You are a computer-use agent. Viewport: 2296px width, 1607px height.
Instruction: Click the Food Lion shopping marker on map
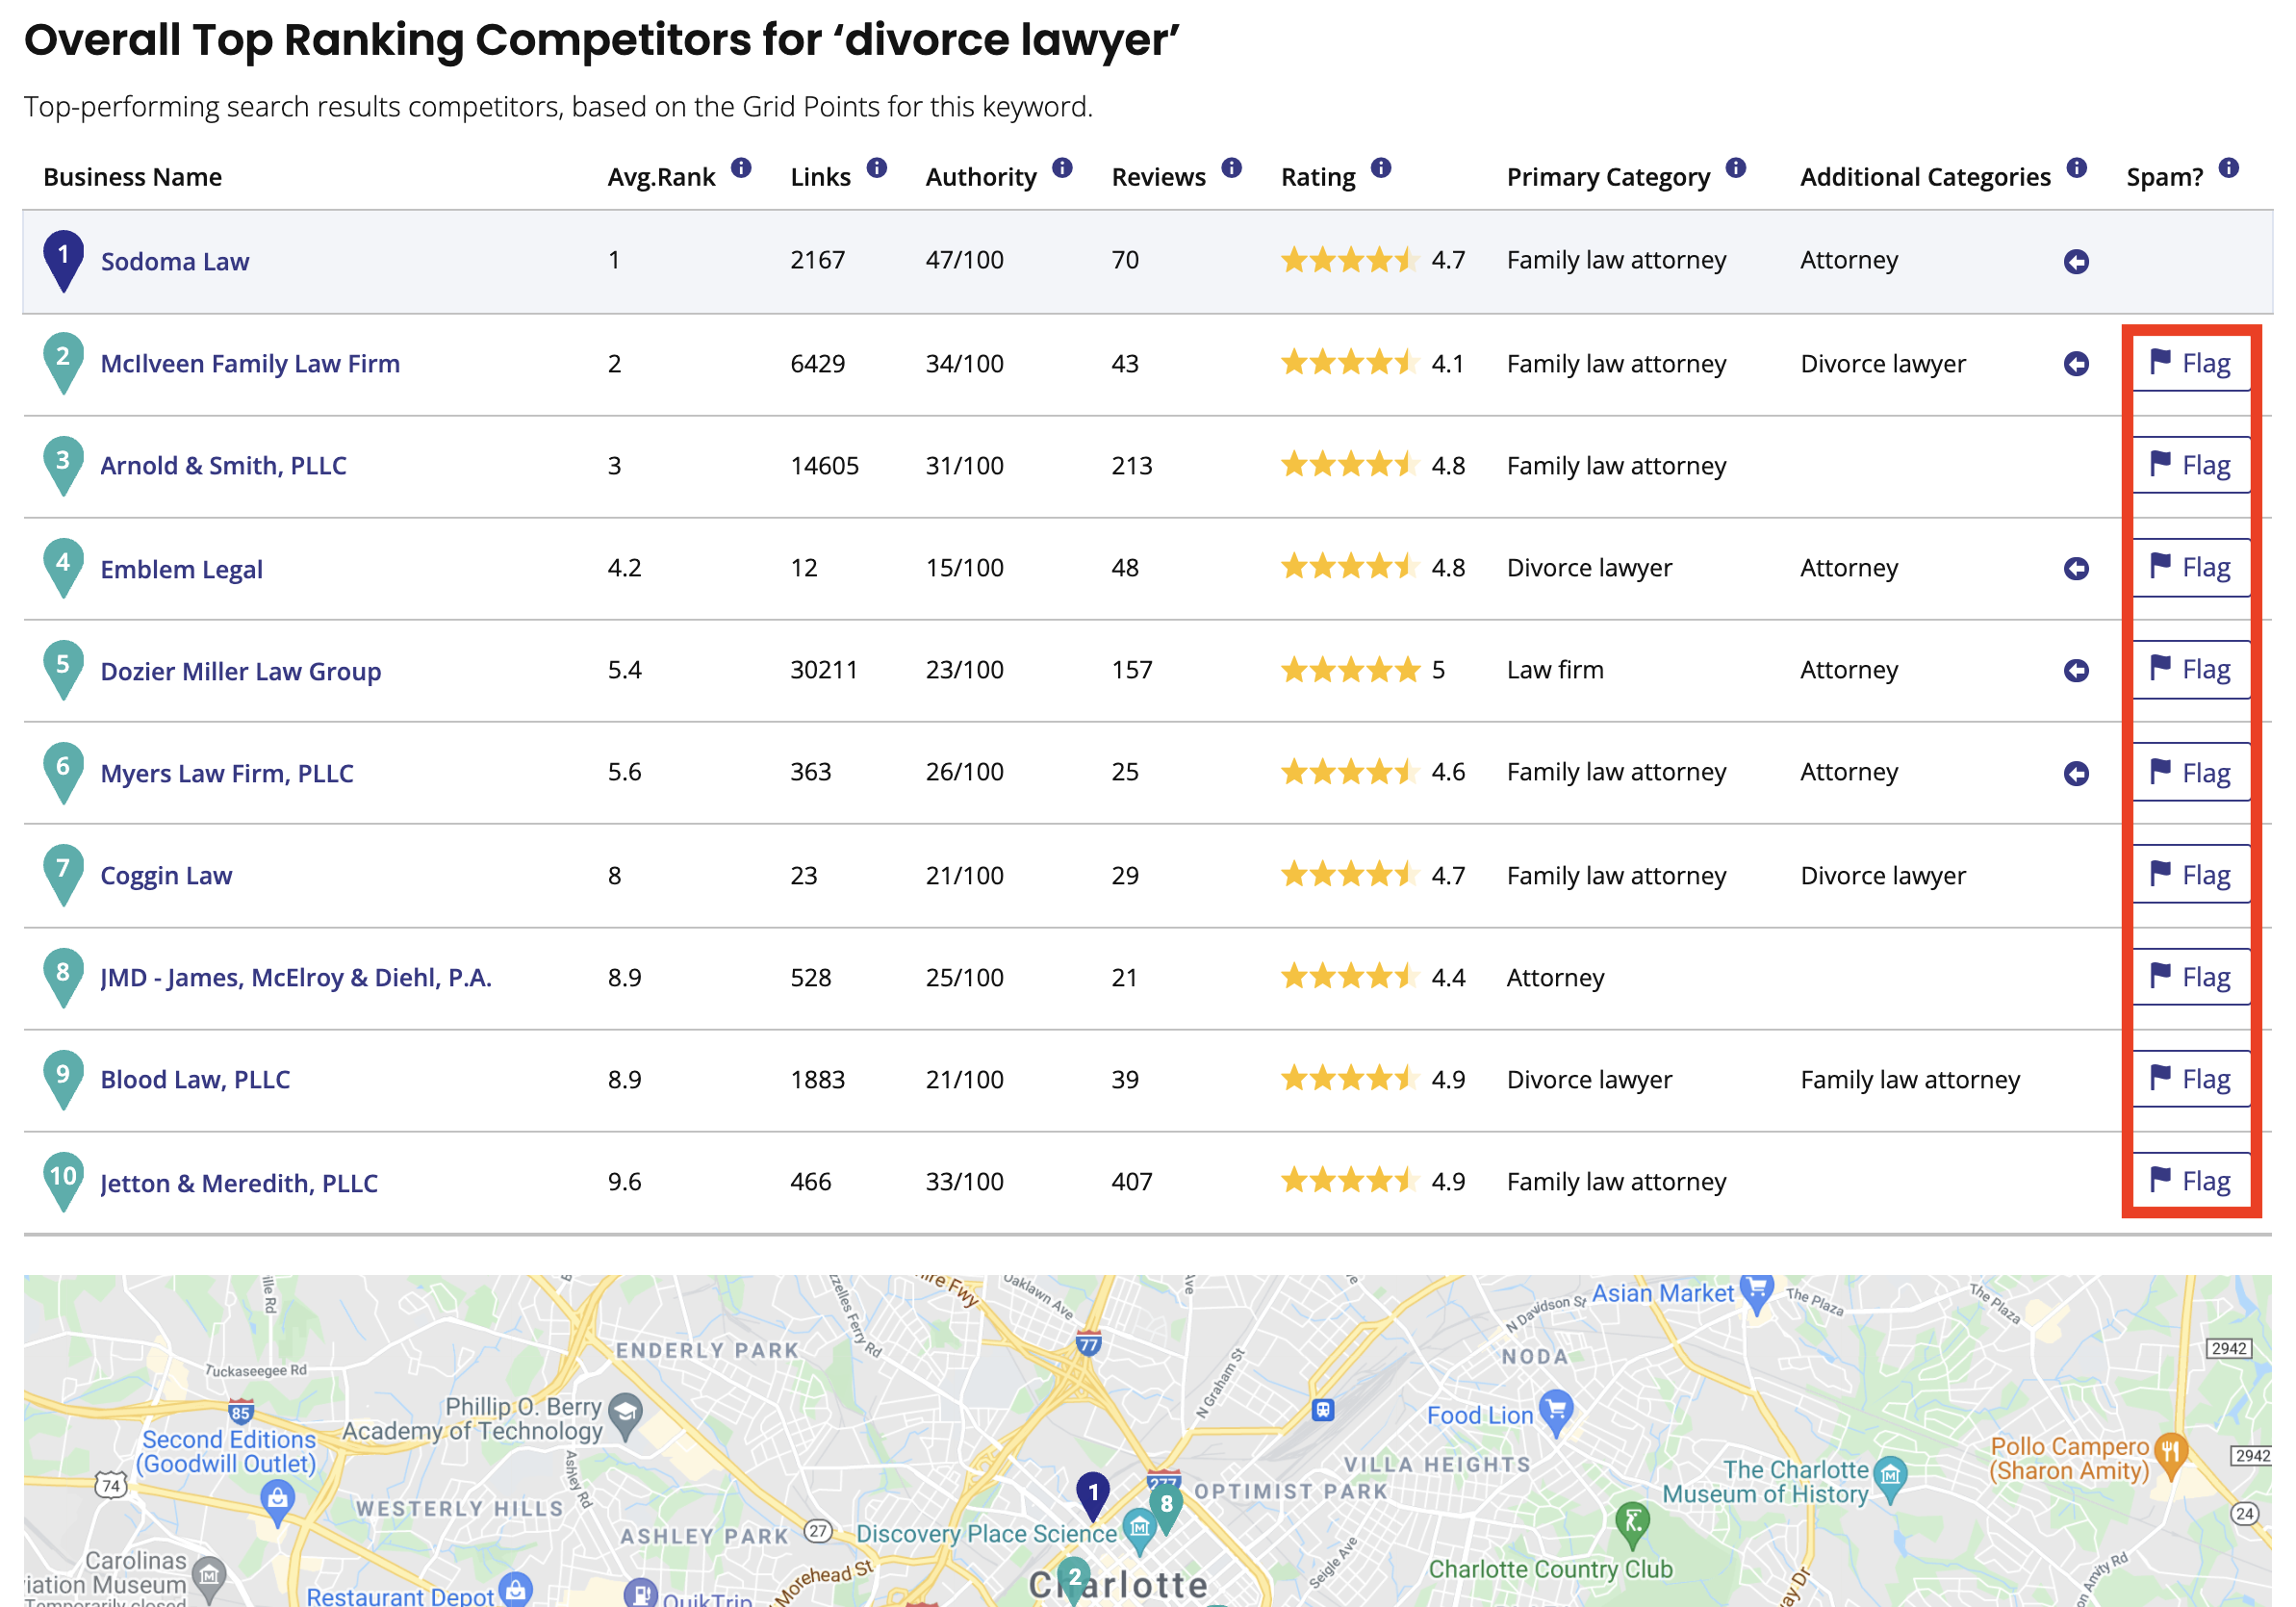[x=1556, y=1412]
